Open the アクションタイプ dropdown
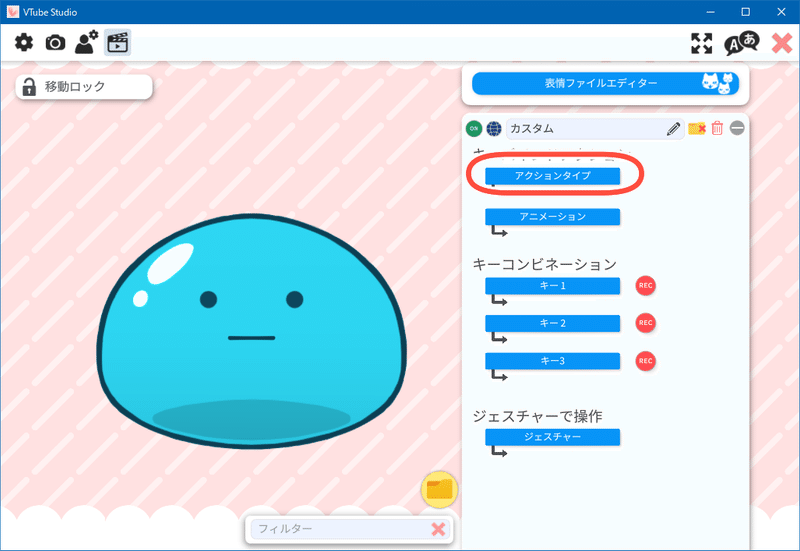 click(x=553, y=176)
